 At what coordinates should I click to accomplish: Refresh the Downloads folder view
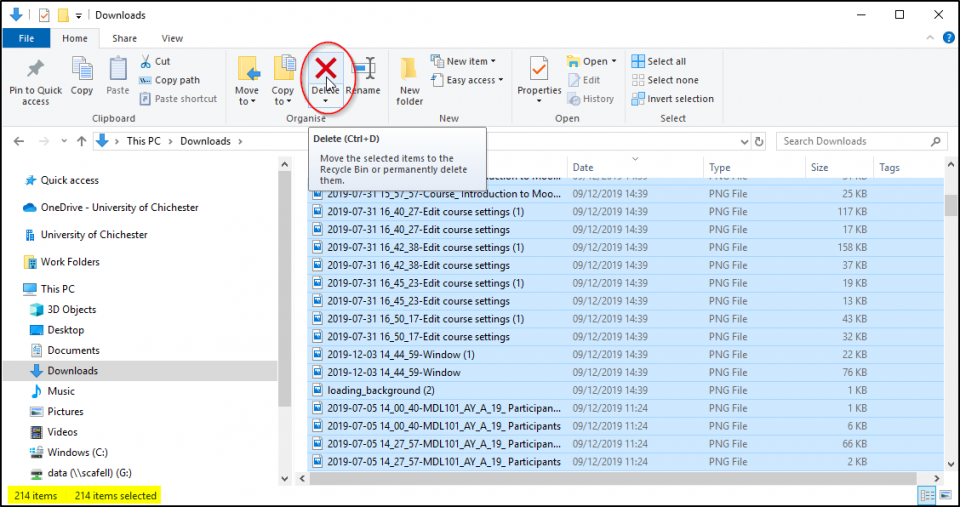(x=759, y=141)
